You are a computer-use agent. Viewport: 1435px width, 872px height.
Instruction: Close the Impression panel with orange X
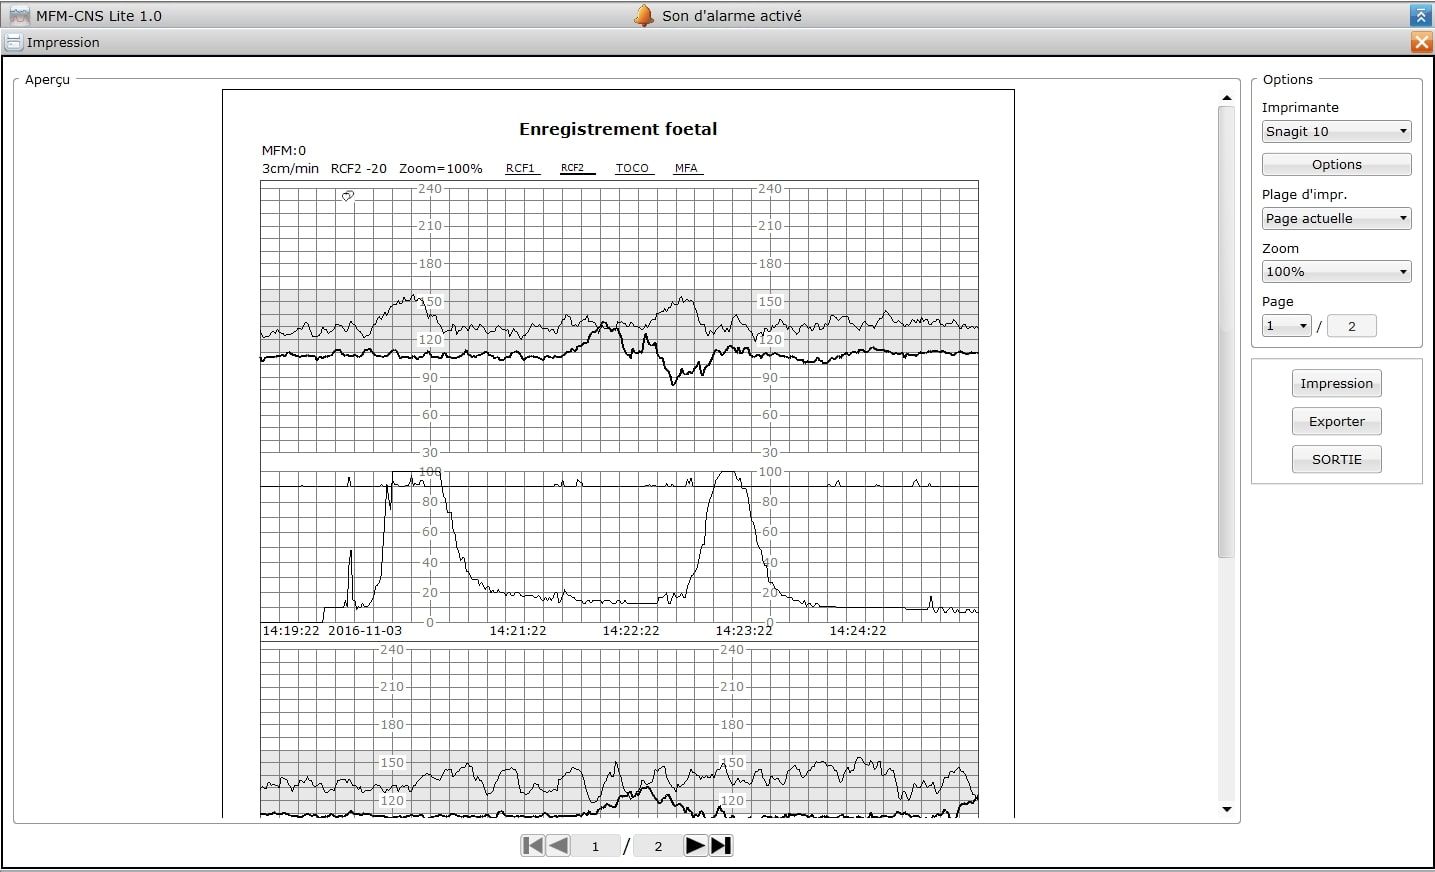1420,42
